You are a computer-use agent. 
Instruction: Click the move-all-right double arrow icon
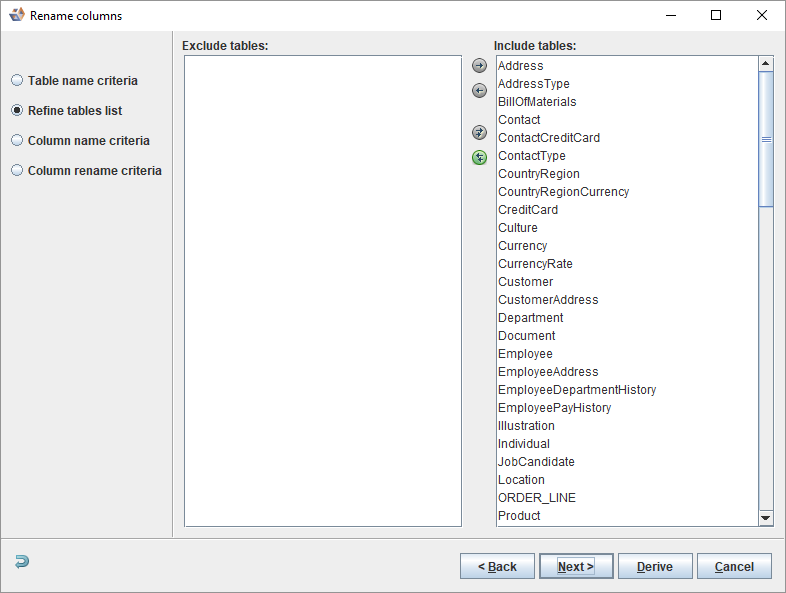click(479, 132)
